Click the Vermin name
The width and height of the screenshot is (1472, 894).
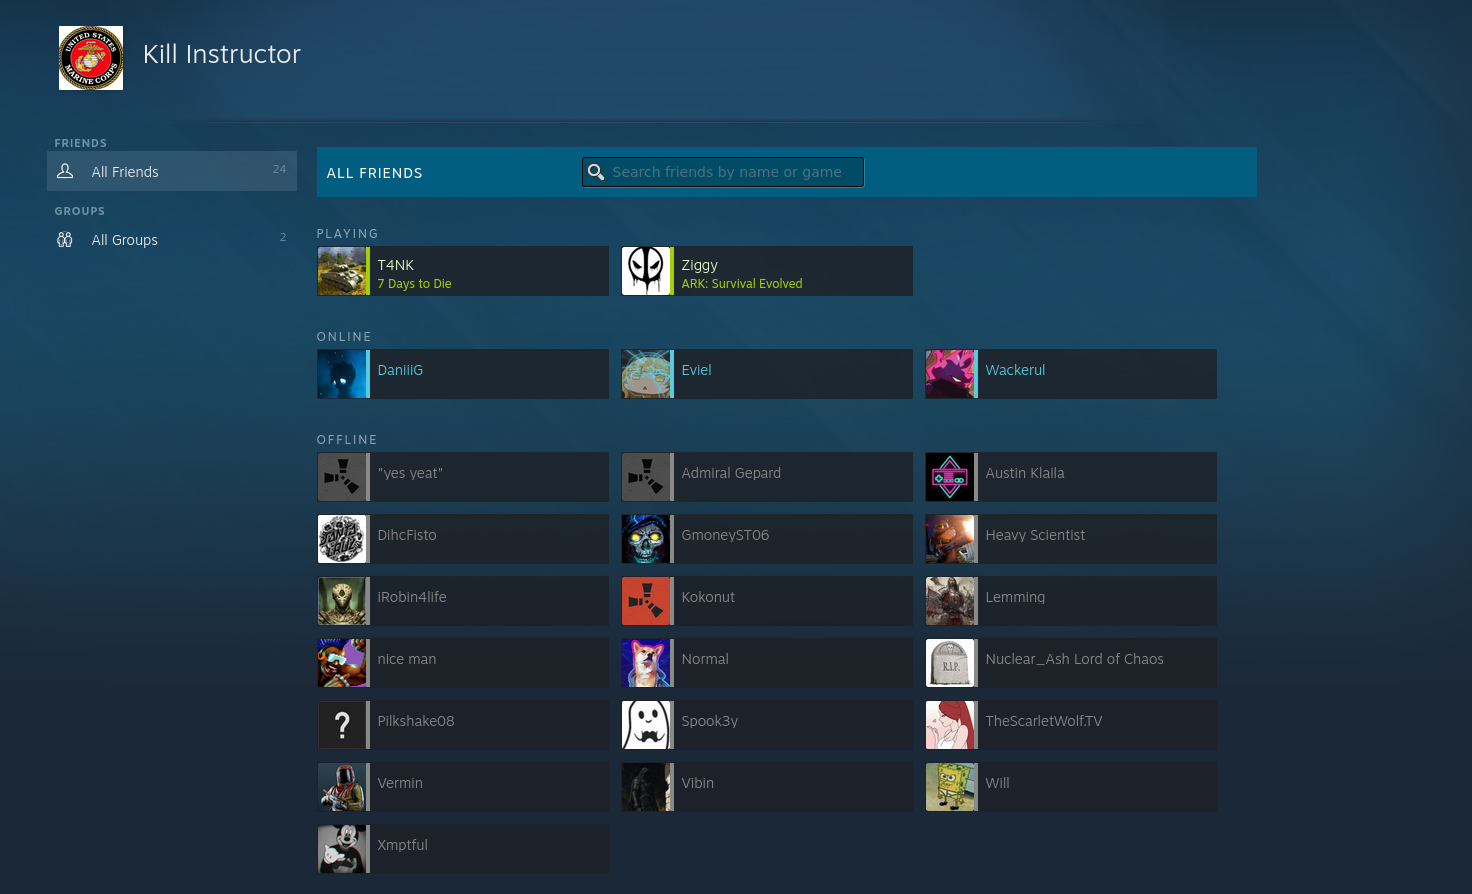tap(400, 783)
